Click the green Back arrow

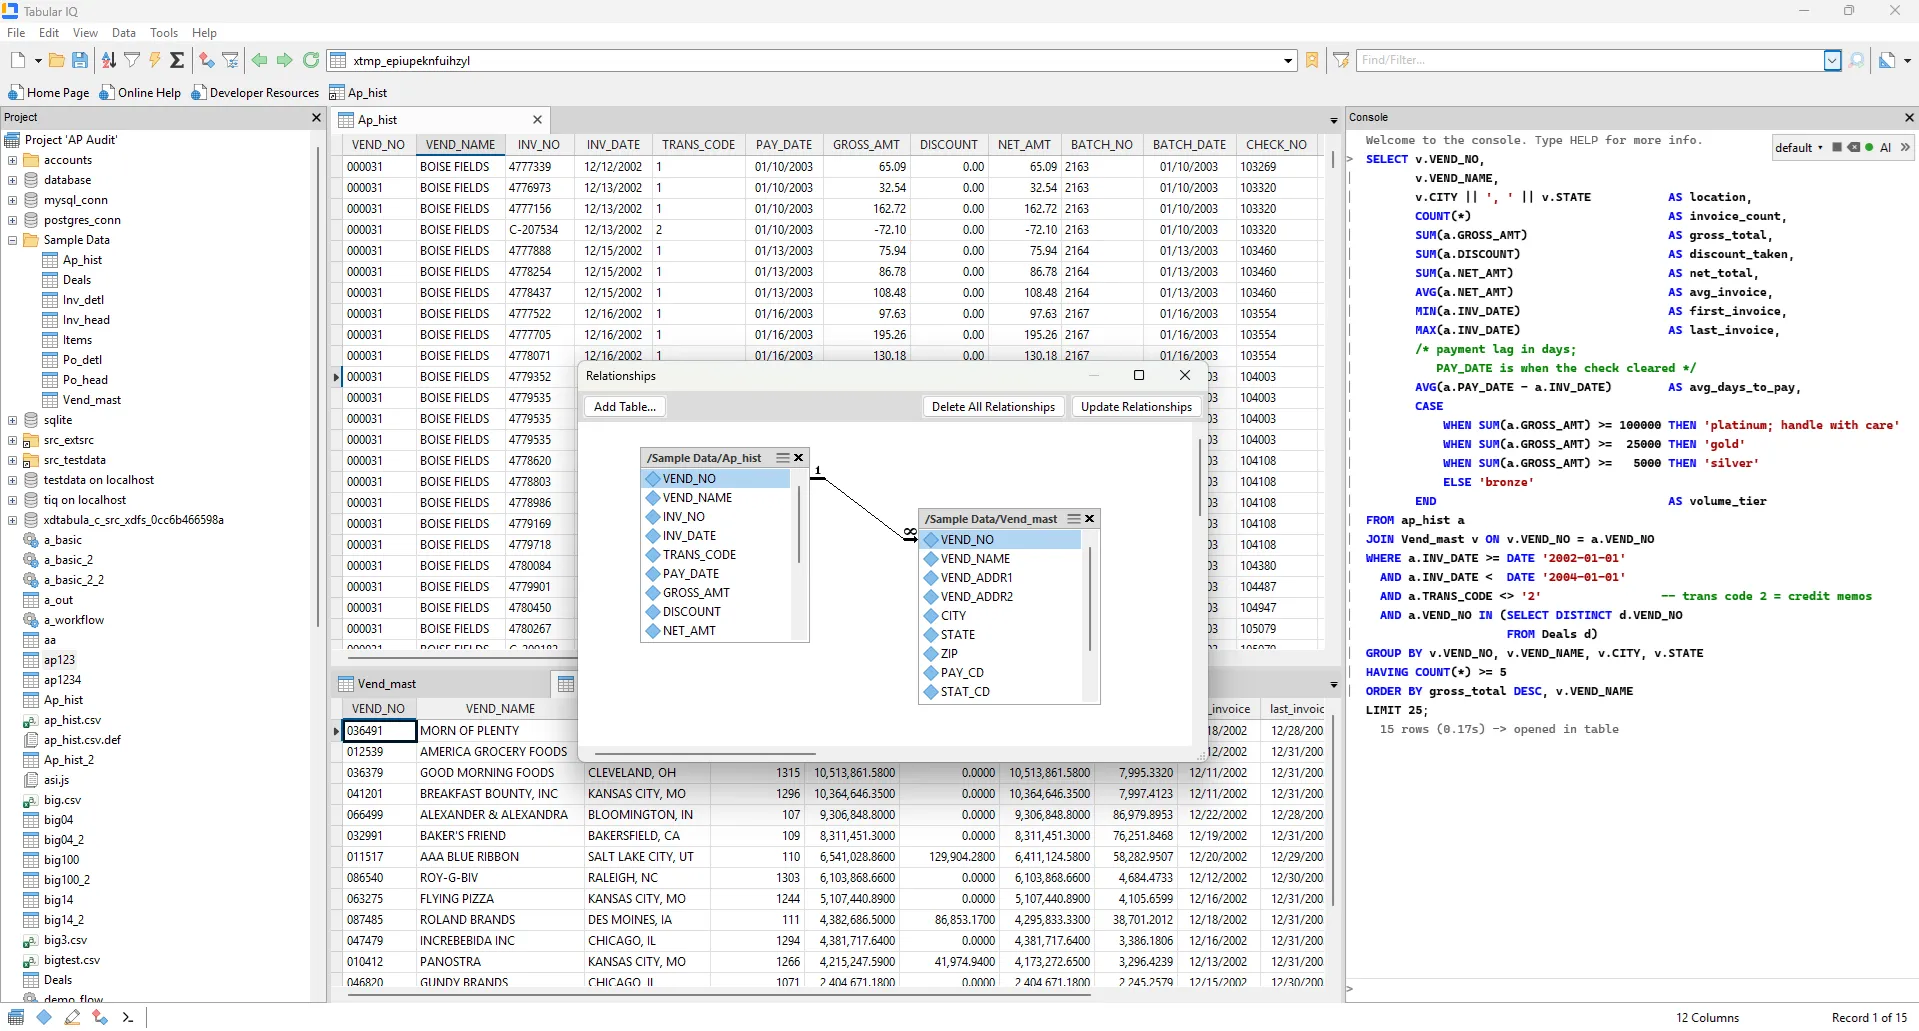pyautogui.click(x=260, y=60)
